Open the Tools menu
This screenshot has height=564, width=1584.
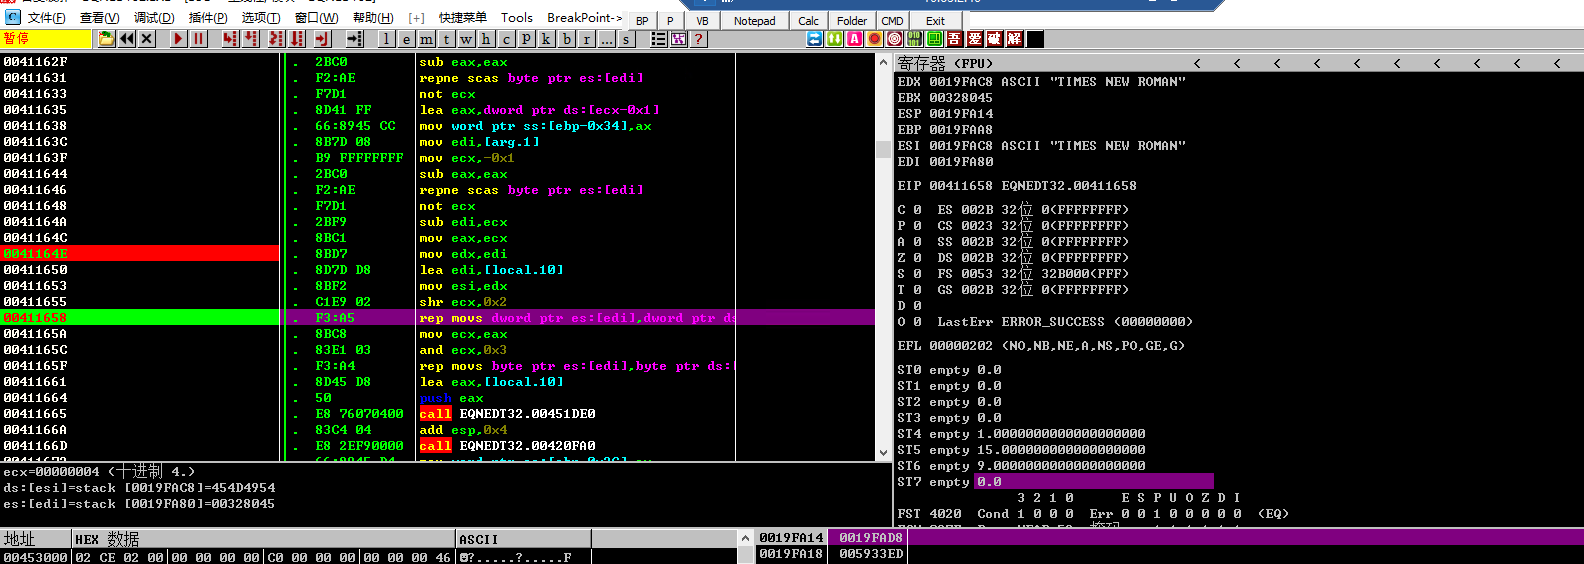tap(517, 18)
